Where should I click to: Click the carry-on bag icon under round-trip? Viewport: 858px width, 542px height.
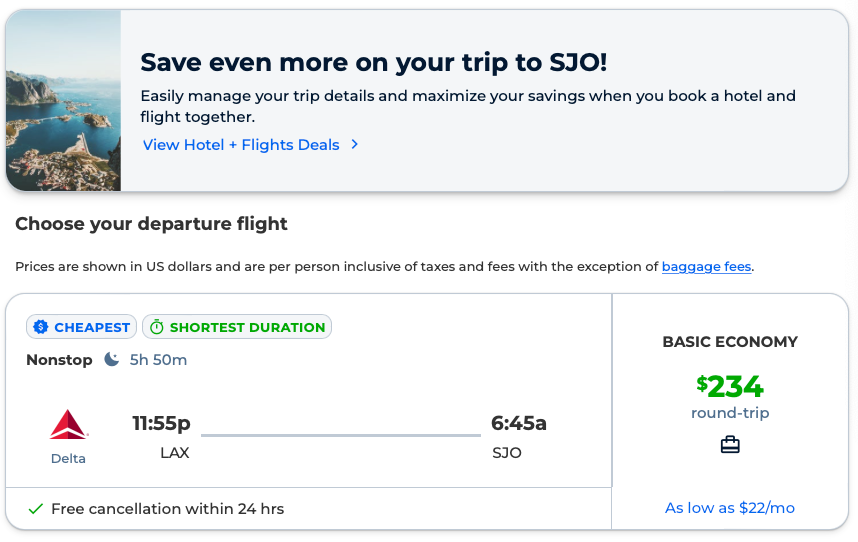730,445
